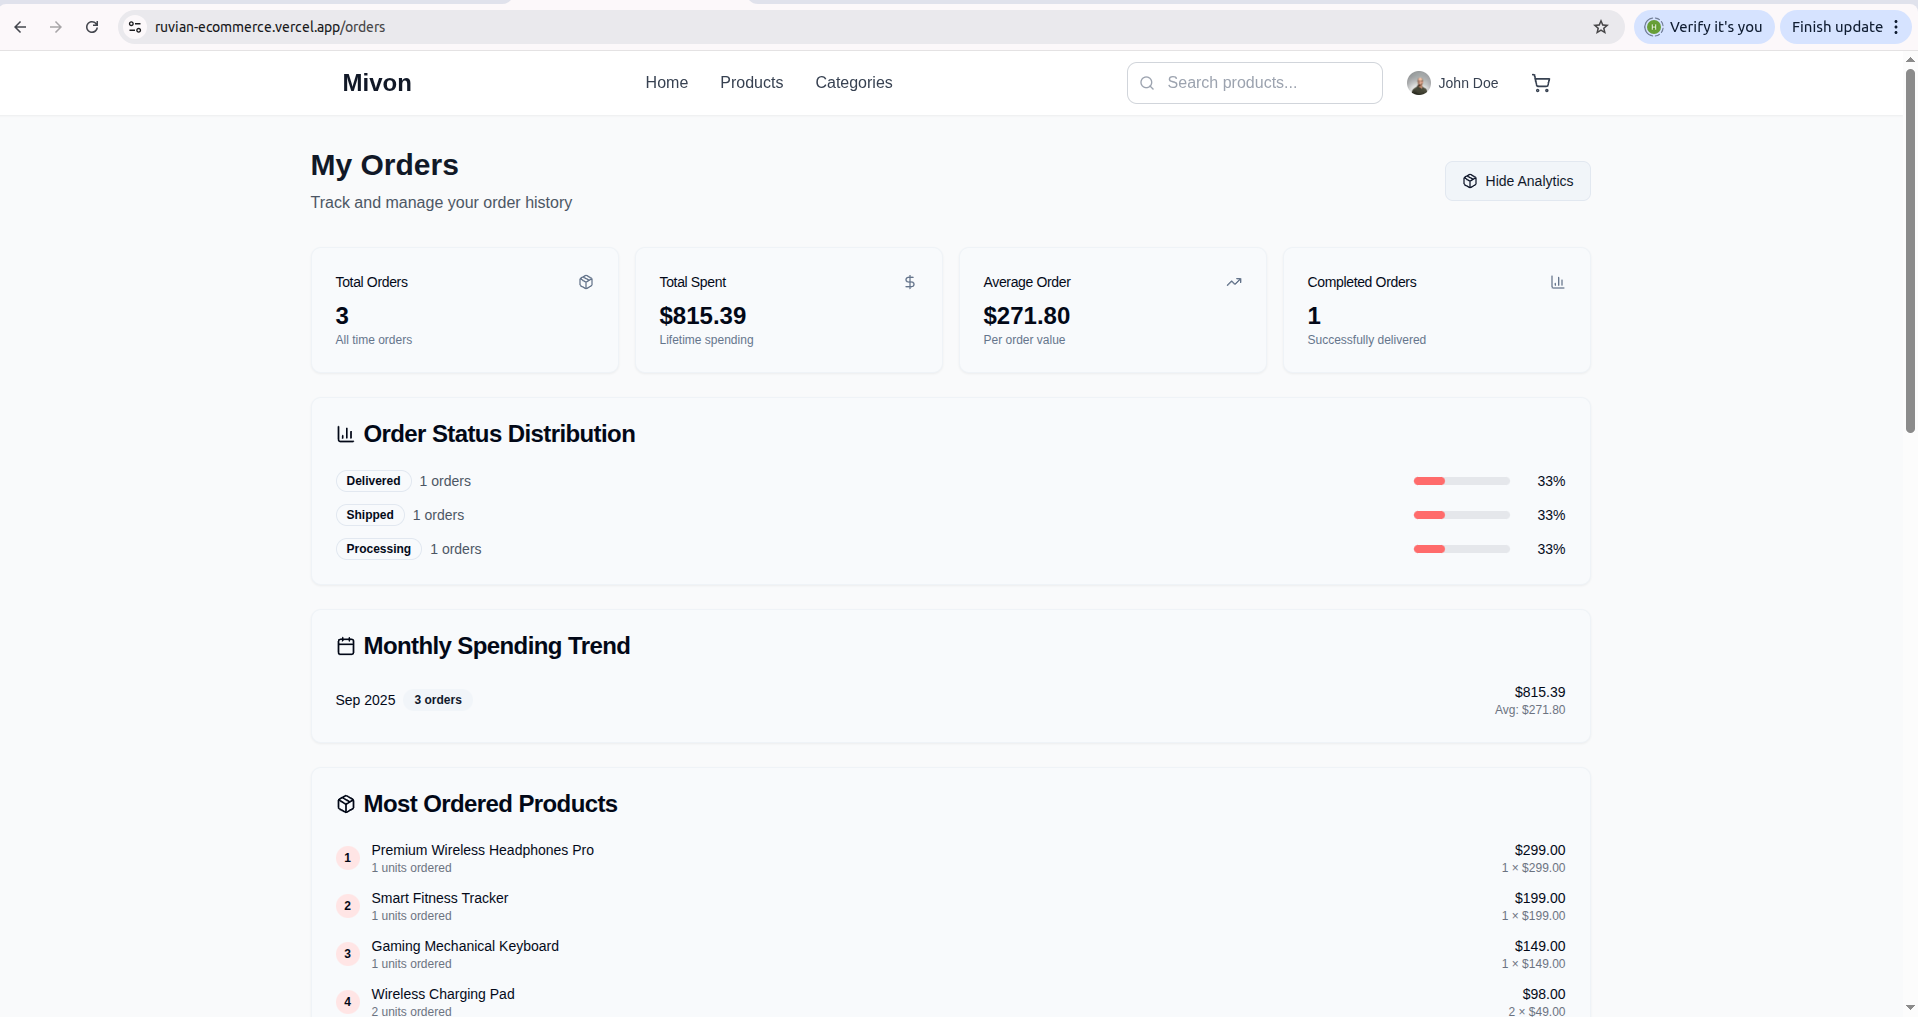
Task: Click the Total Spent $815.39 value
Action: tap(703, 316)
